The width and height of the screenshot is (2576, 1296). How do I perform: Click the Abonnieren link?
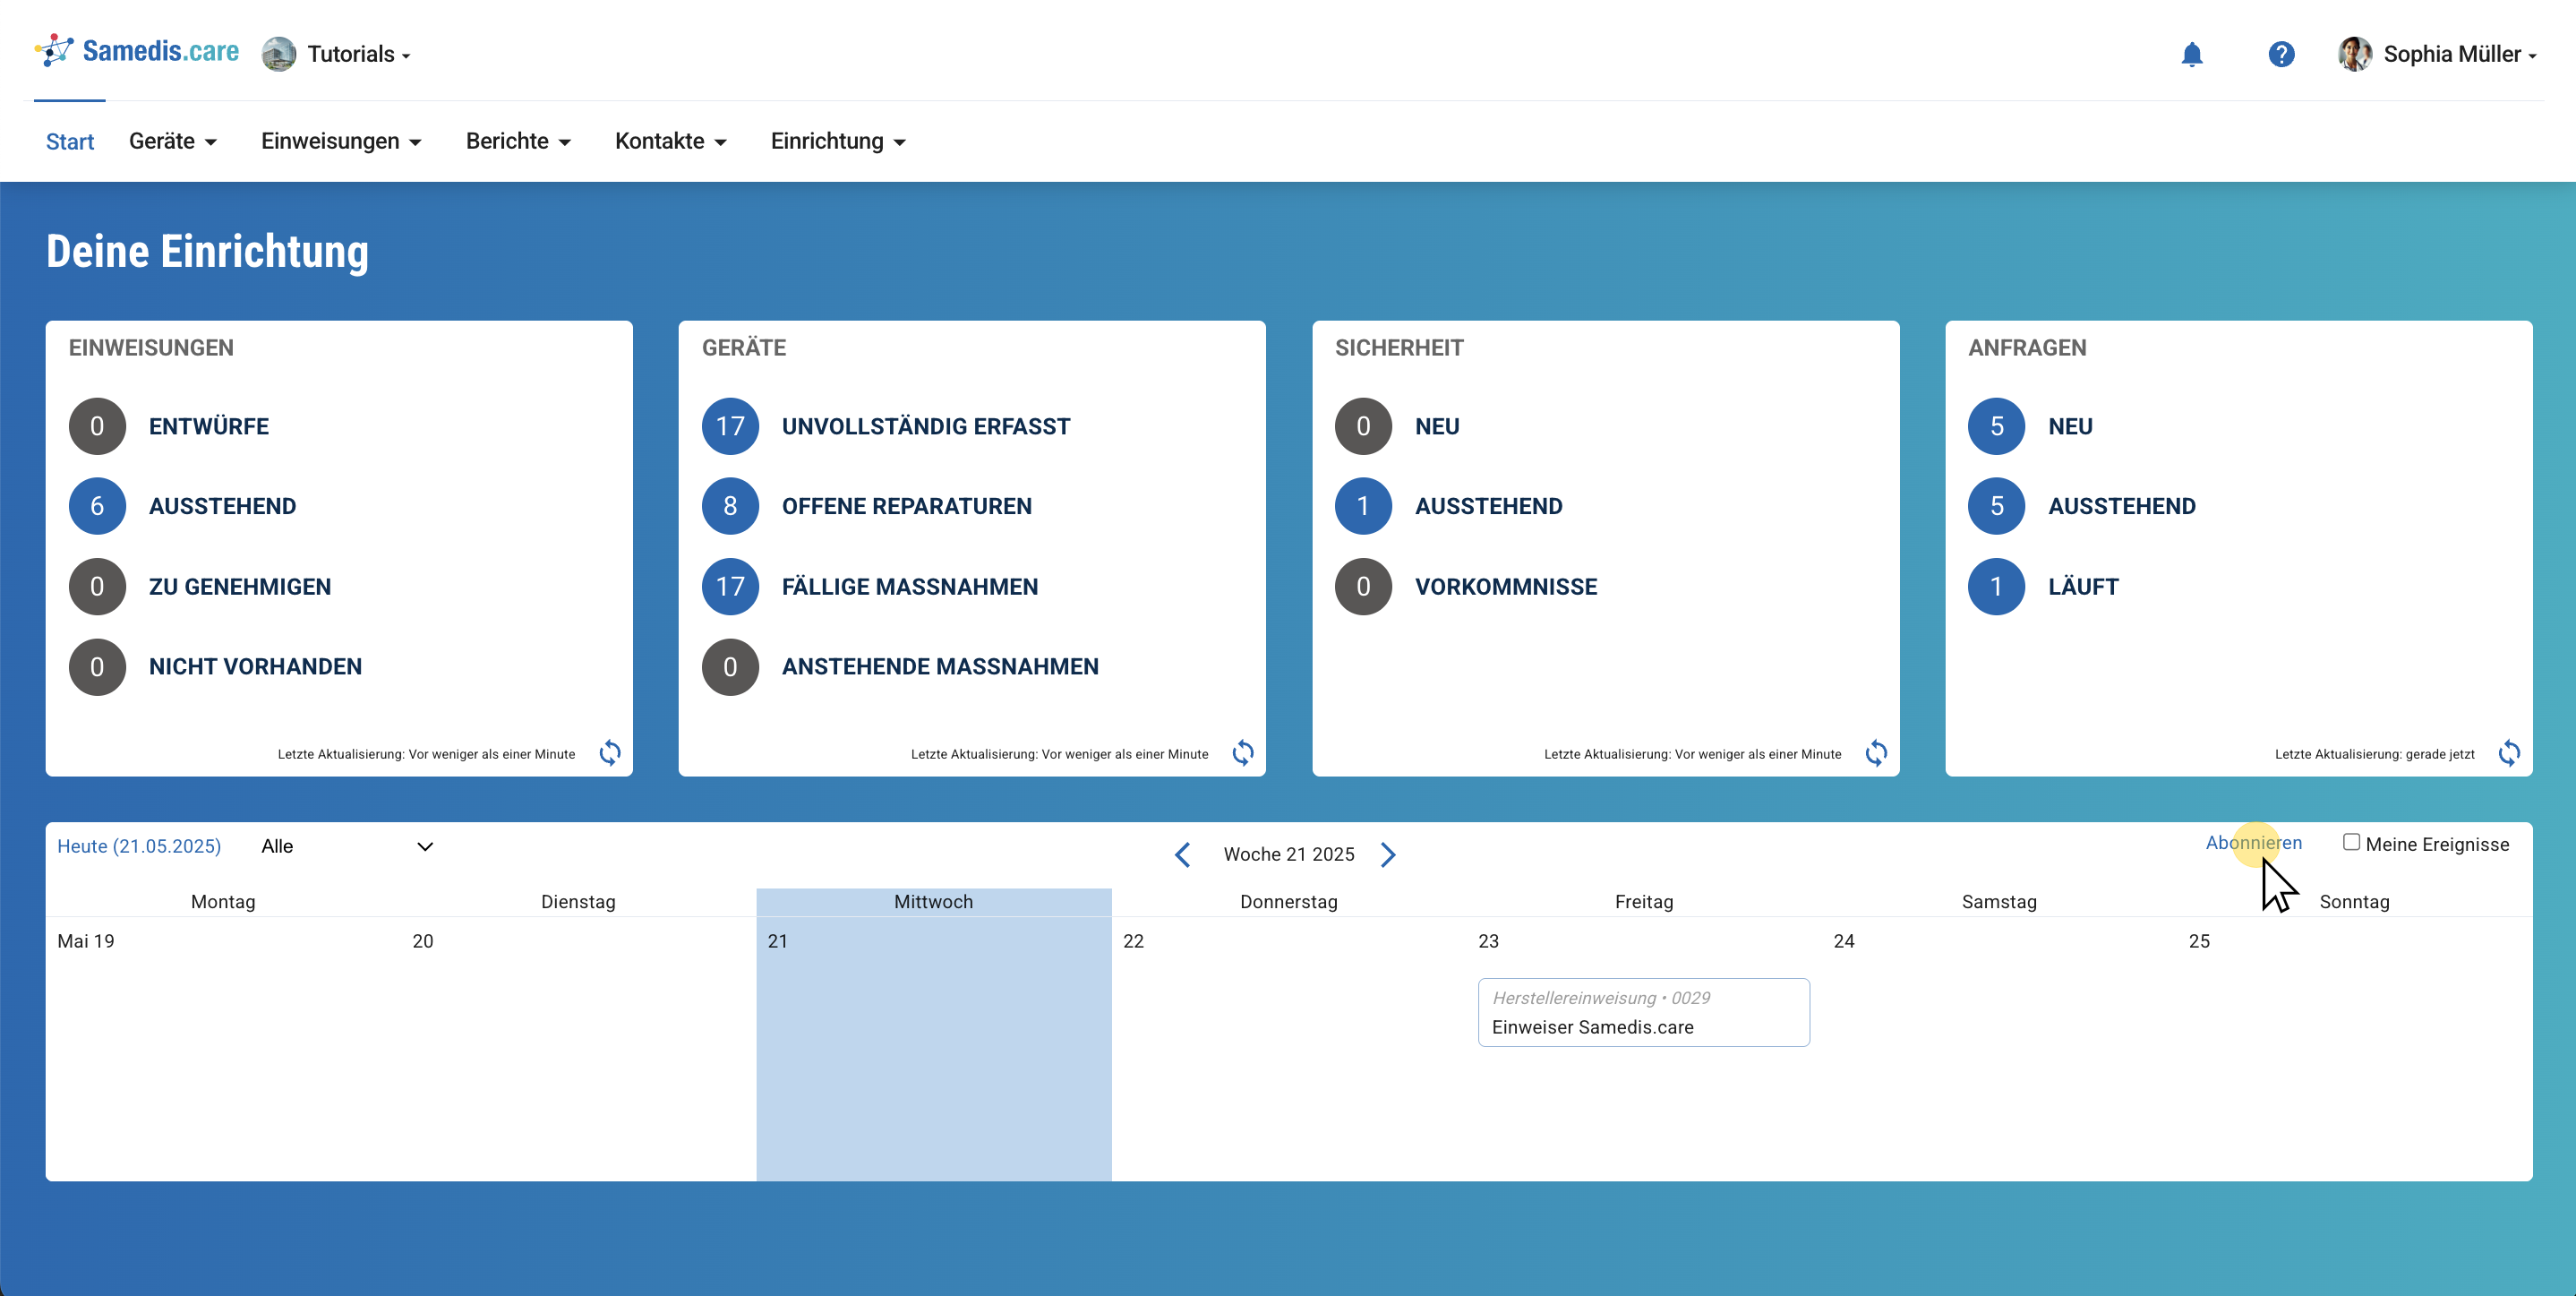pyautogui.click(x=2253, y=843)
